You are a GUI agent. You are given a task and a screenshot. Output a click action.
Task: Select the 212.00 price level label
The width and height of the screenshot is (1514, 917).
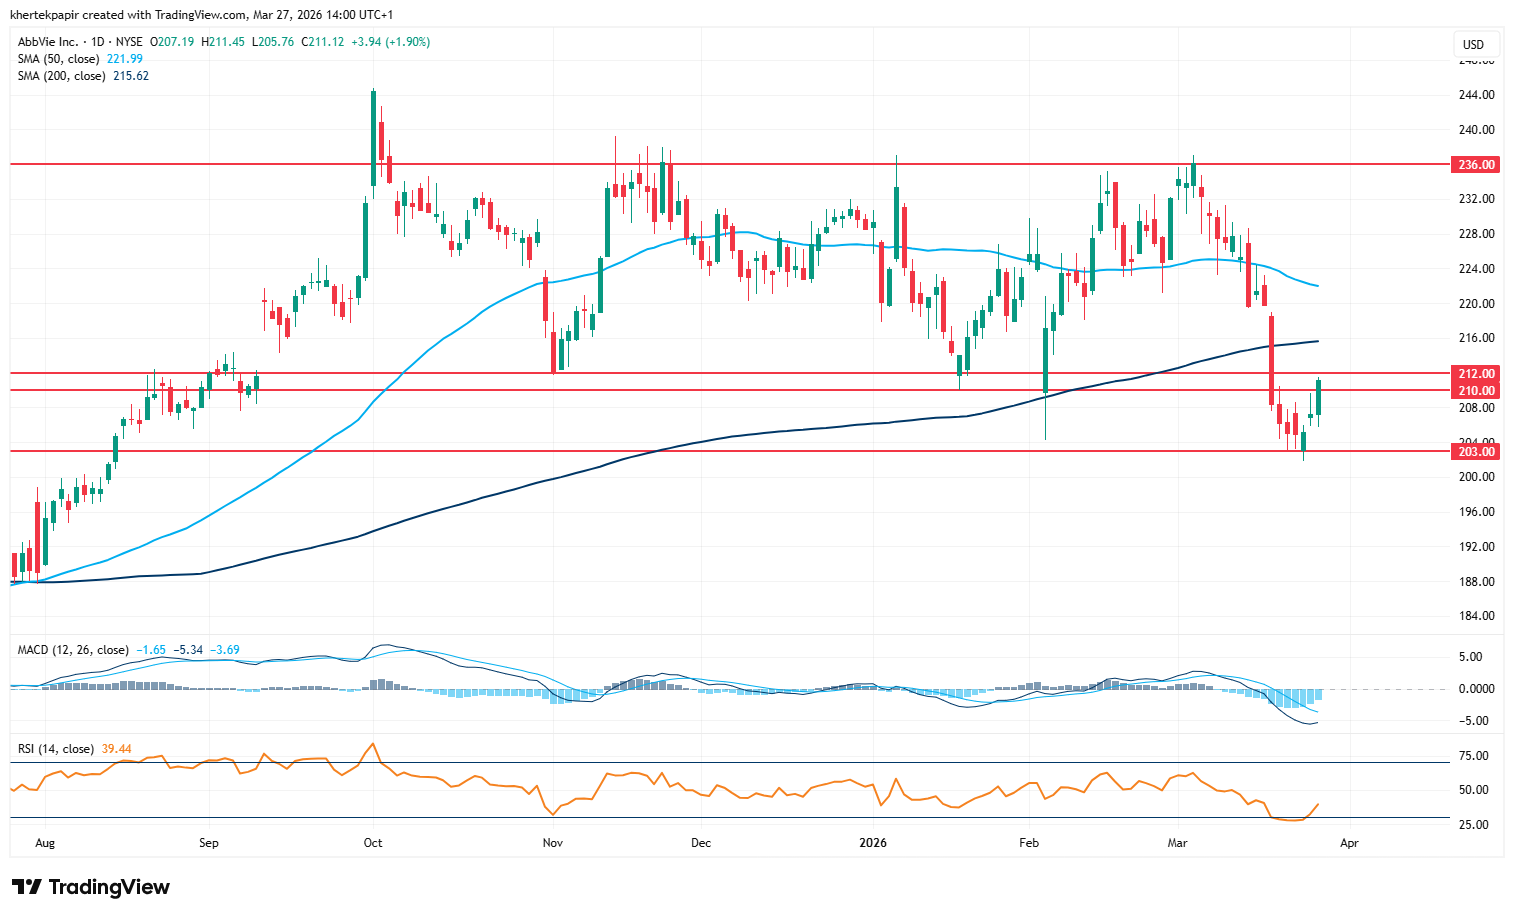point(1476,374)
